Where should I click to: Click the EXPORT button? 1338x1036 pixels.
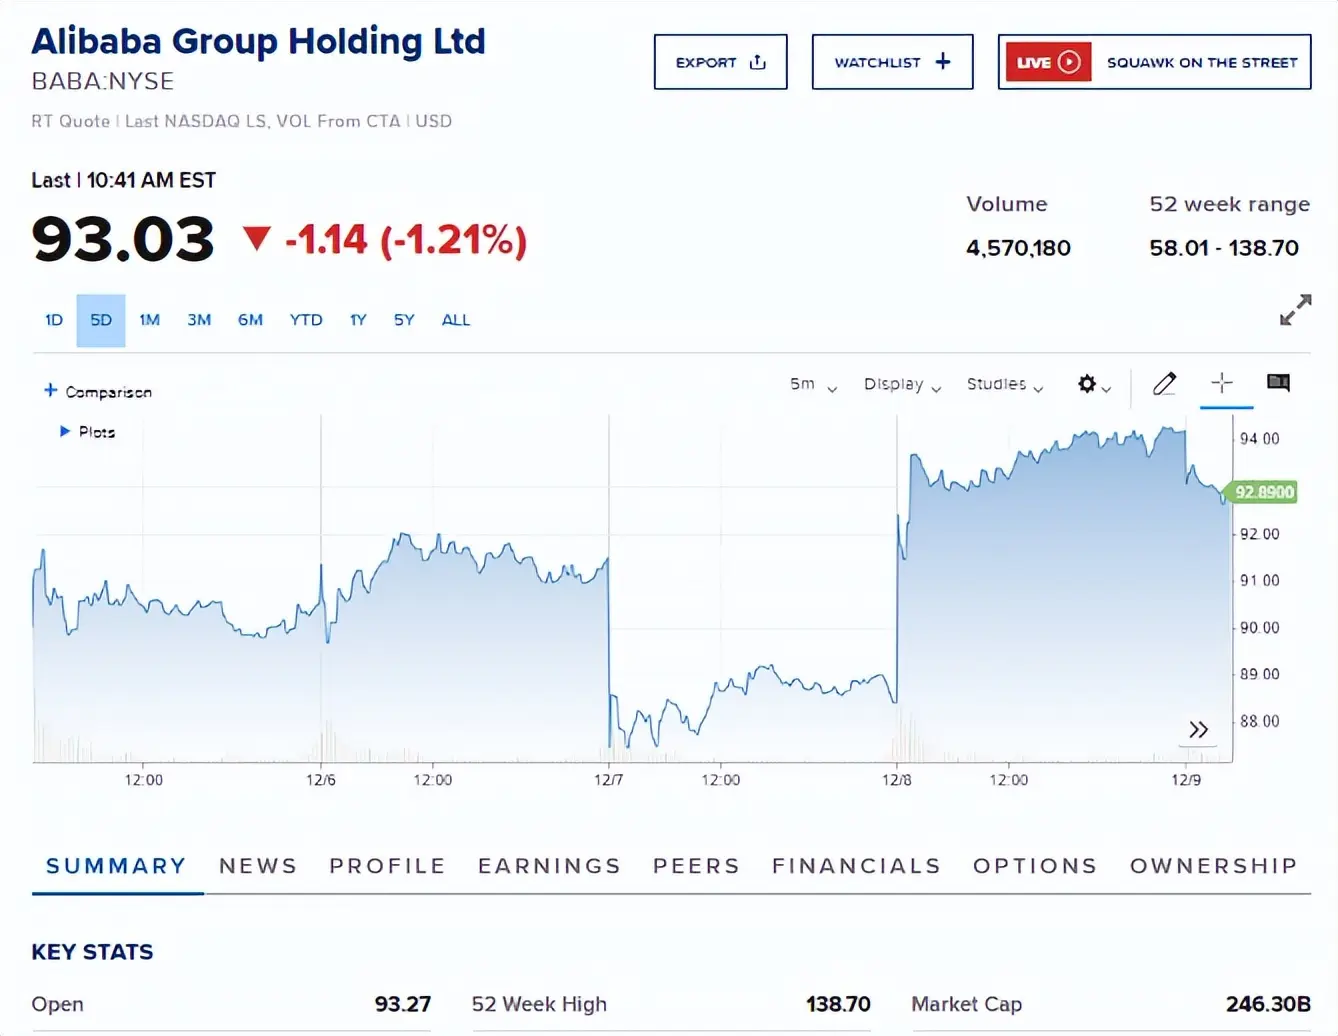[x=720, y=62]
